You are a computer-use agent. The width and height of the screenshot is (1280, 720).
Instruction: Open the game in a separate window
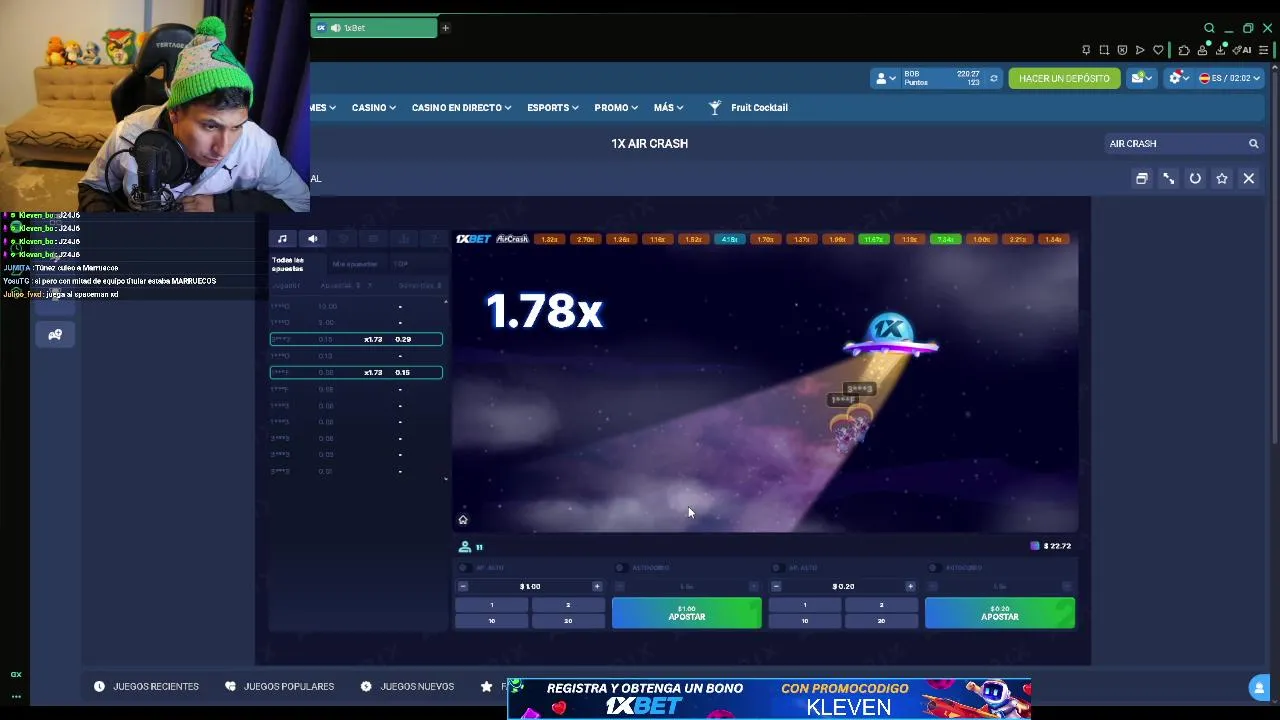1141,178
